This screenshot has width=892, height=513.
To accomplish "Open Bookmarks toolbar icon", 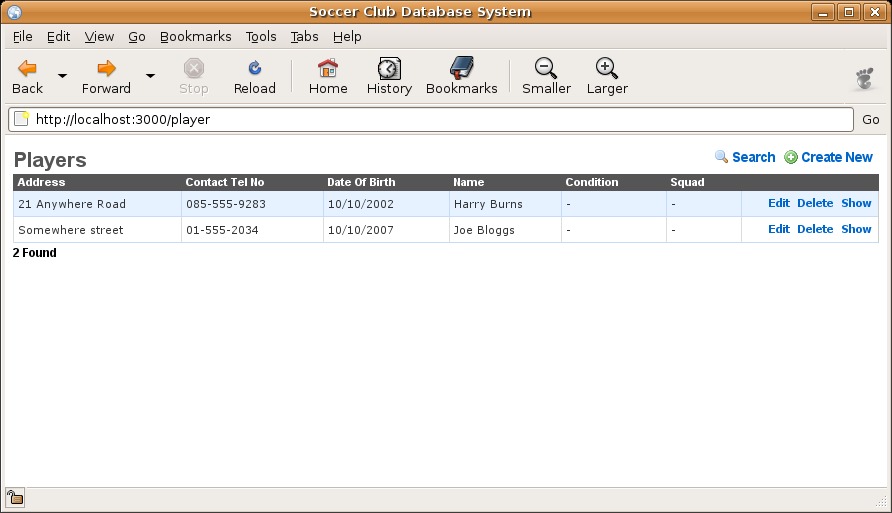I will [x=461, y=69].
